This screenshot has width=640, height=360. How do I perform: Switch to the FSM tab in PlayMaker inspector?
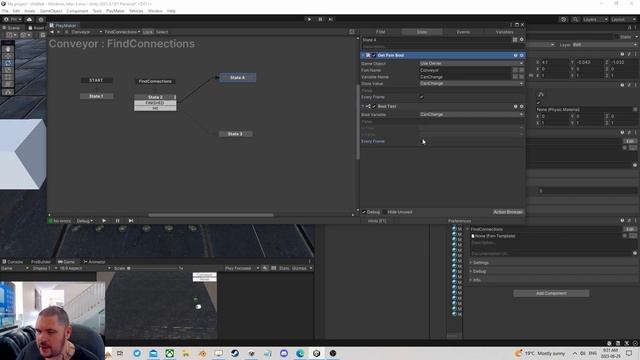coord(380,32)
